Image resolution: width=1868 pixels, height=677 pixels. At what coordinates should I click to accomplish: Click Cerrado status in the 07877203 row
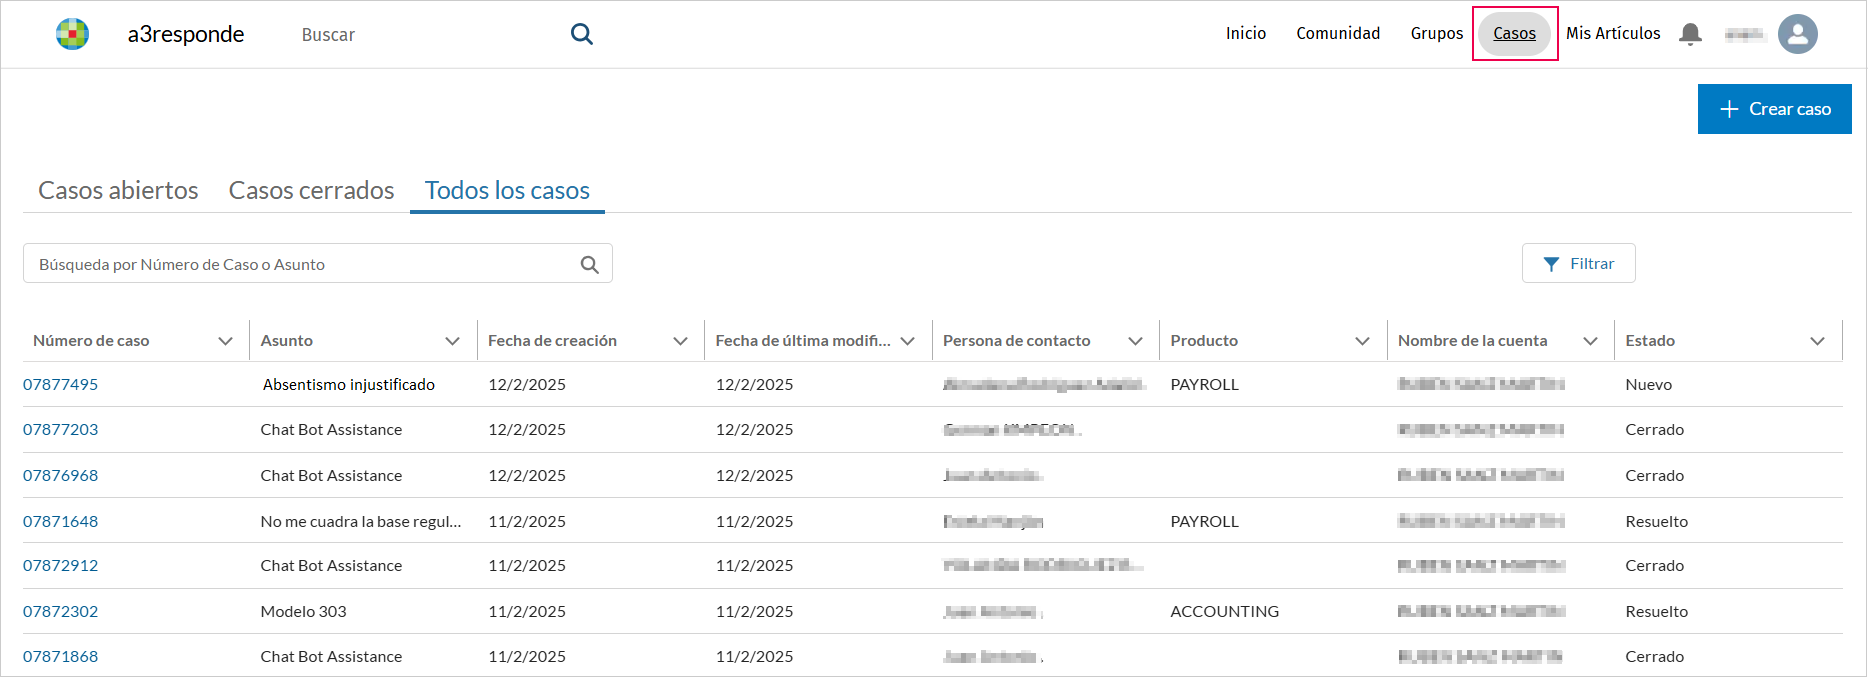coord(1654,429)
